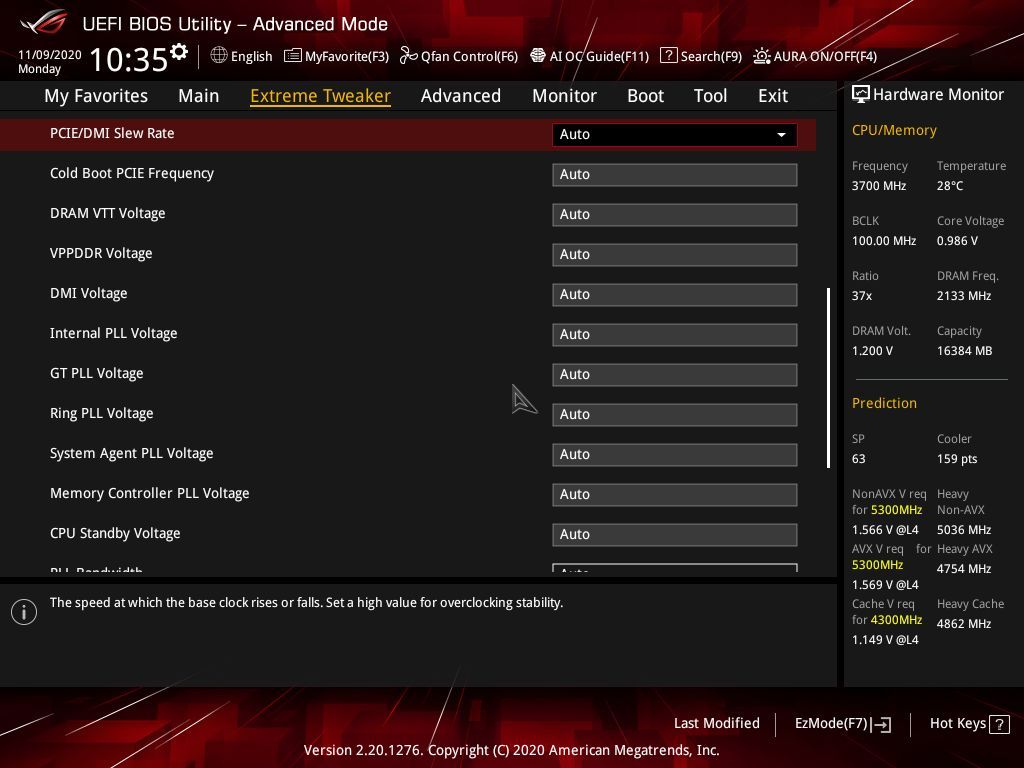This screenshot has width=1024, height=768.
Task: Expand the PCIE/DMI Slew Rate dropdown arrow
Action: (x=781, y=135)
